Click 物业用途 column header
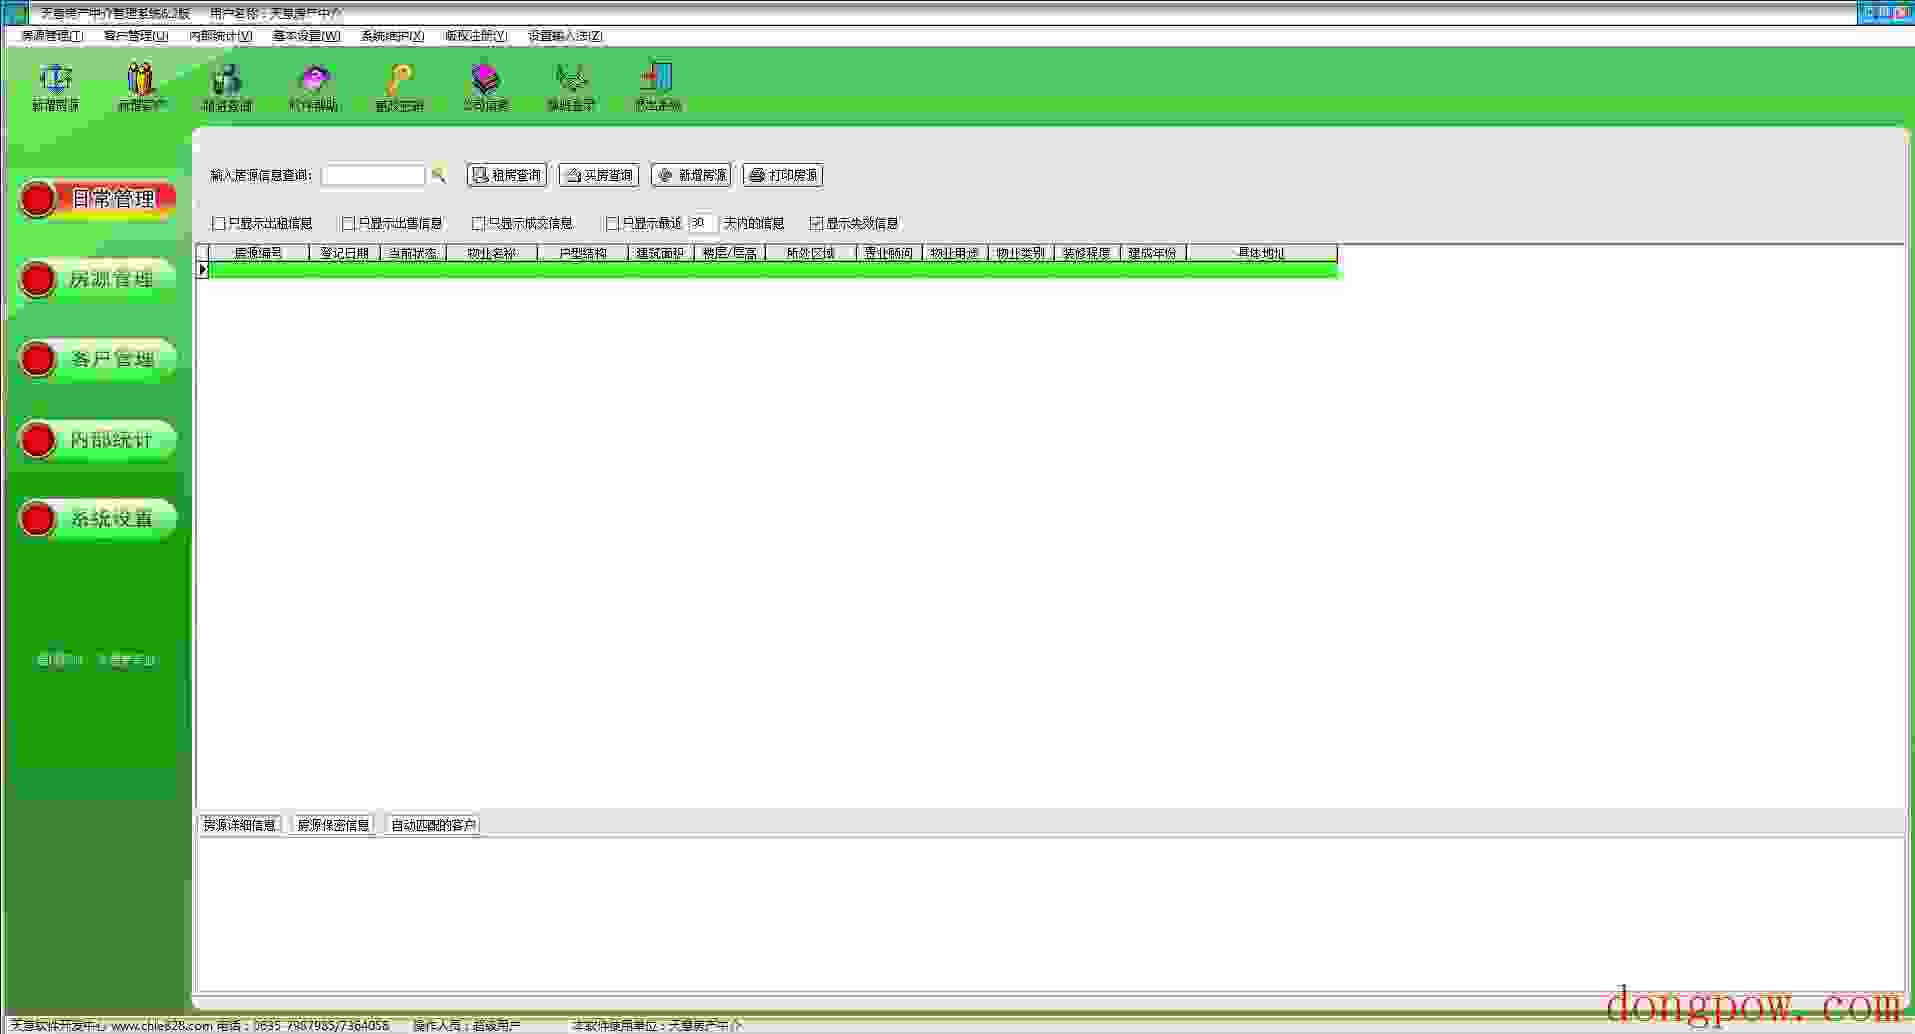Image resolution: width=1915 pixels, height=1034 pixels. 955,253
